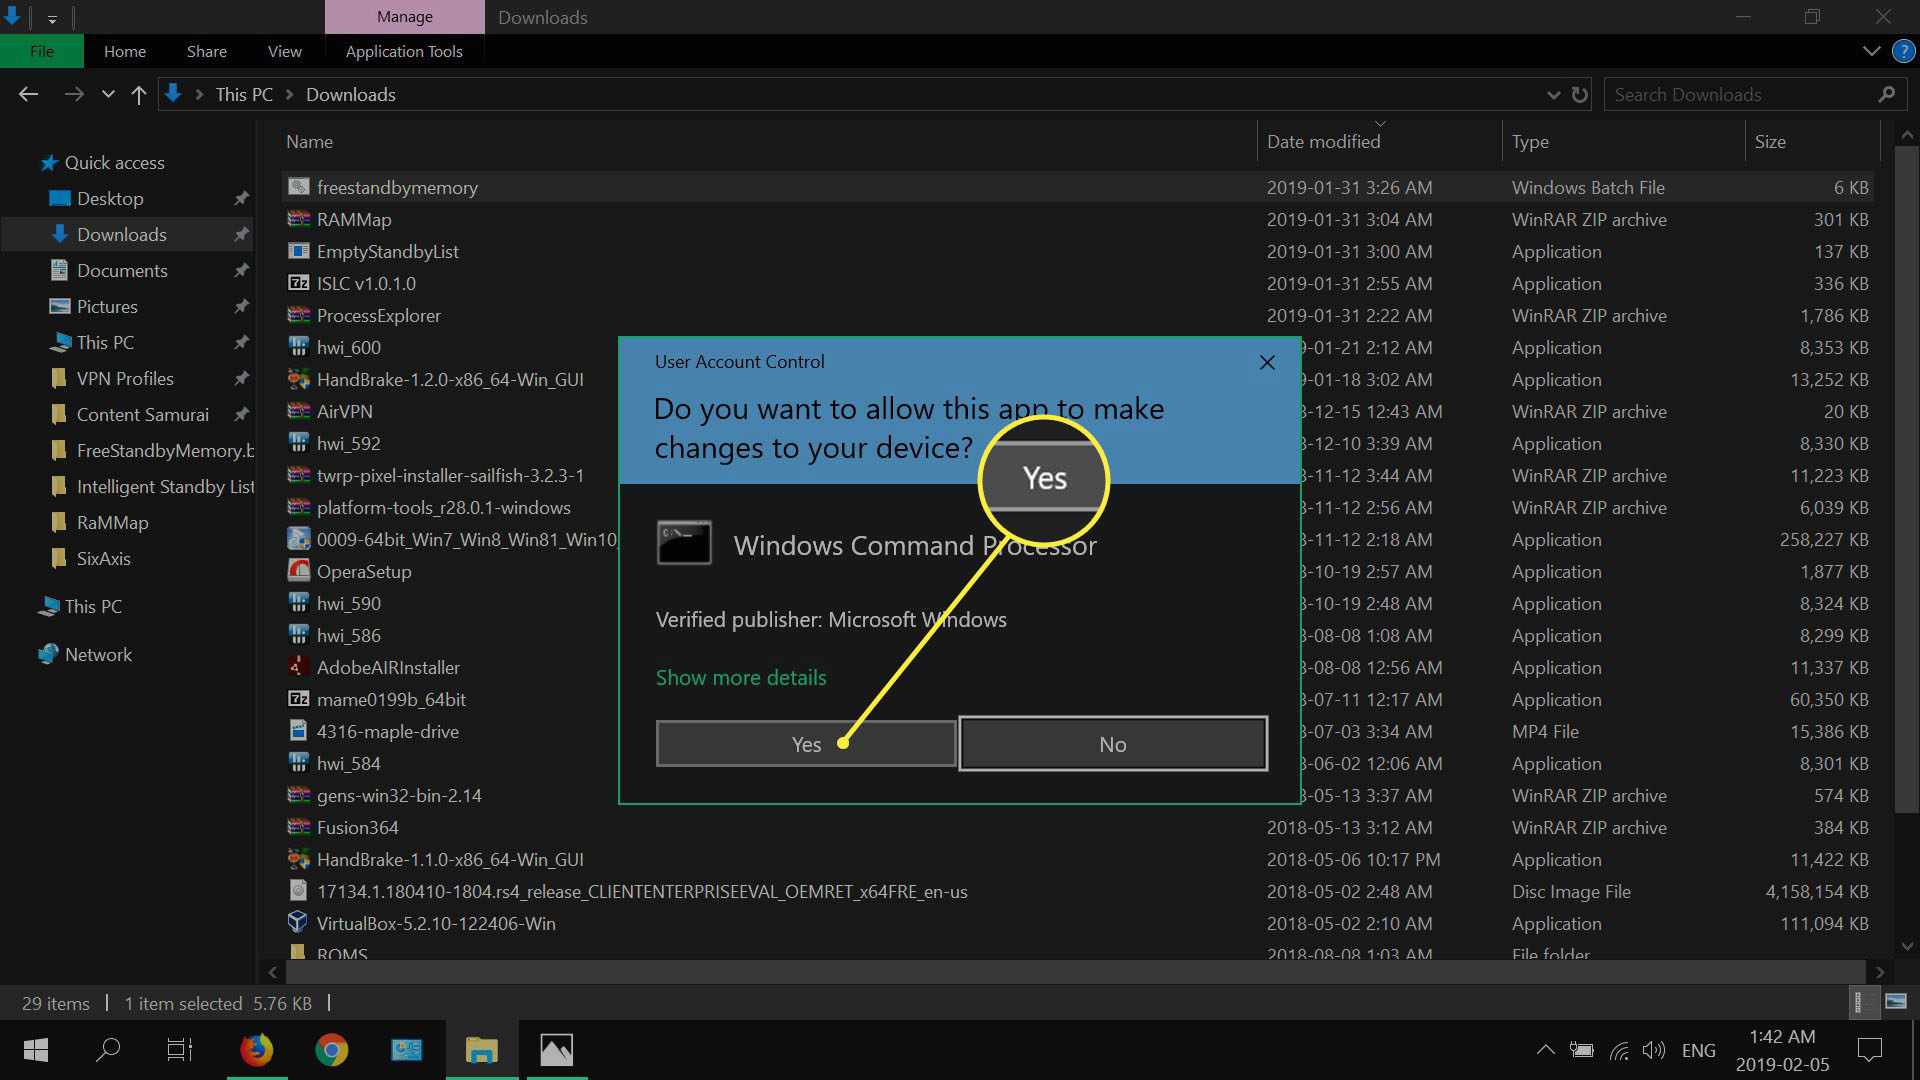1920x1080 pixels.
Task: Sort by the Type column header
Action: 1530,141
